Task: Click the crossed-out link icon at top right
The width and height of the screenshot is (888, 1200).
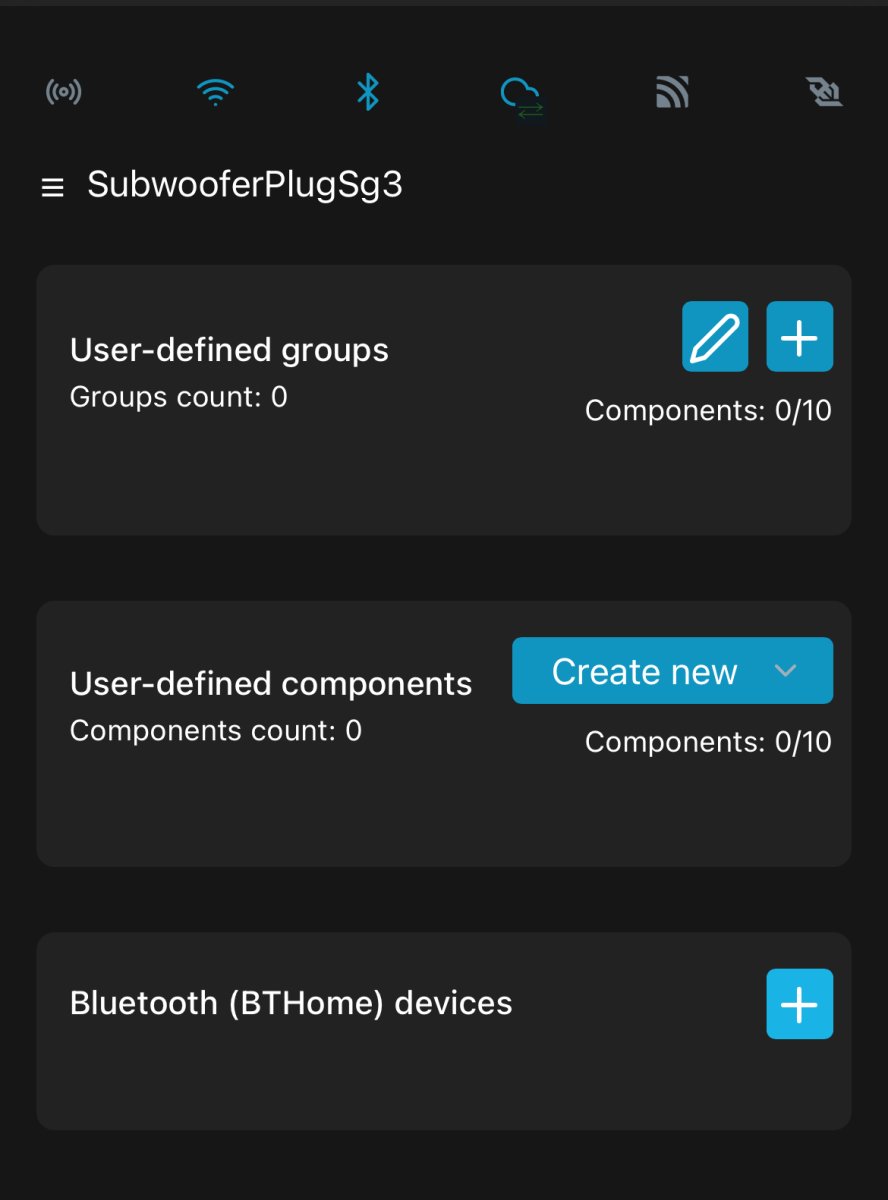Action: 824,93
